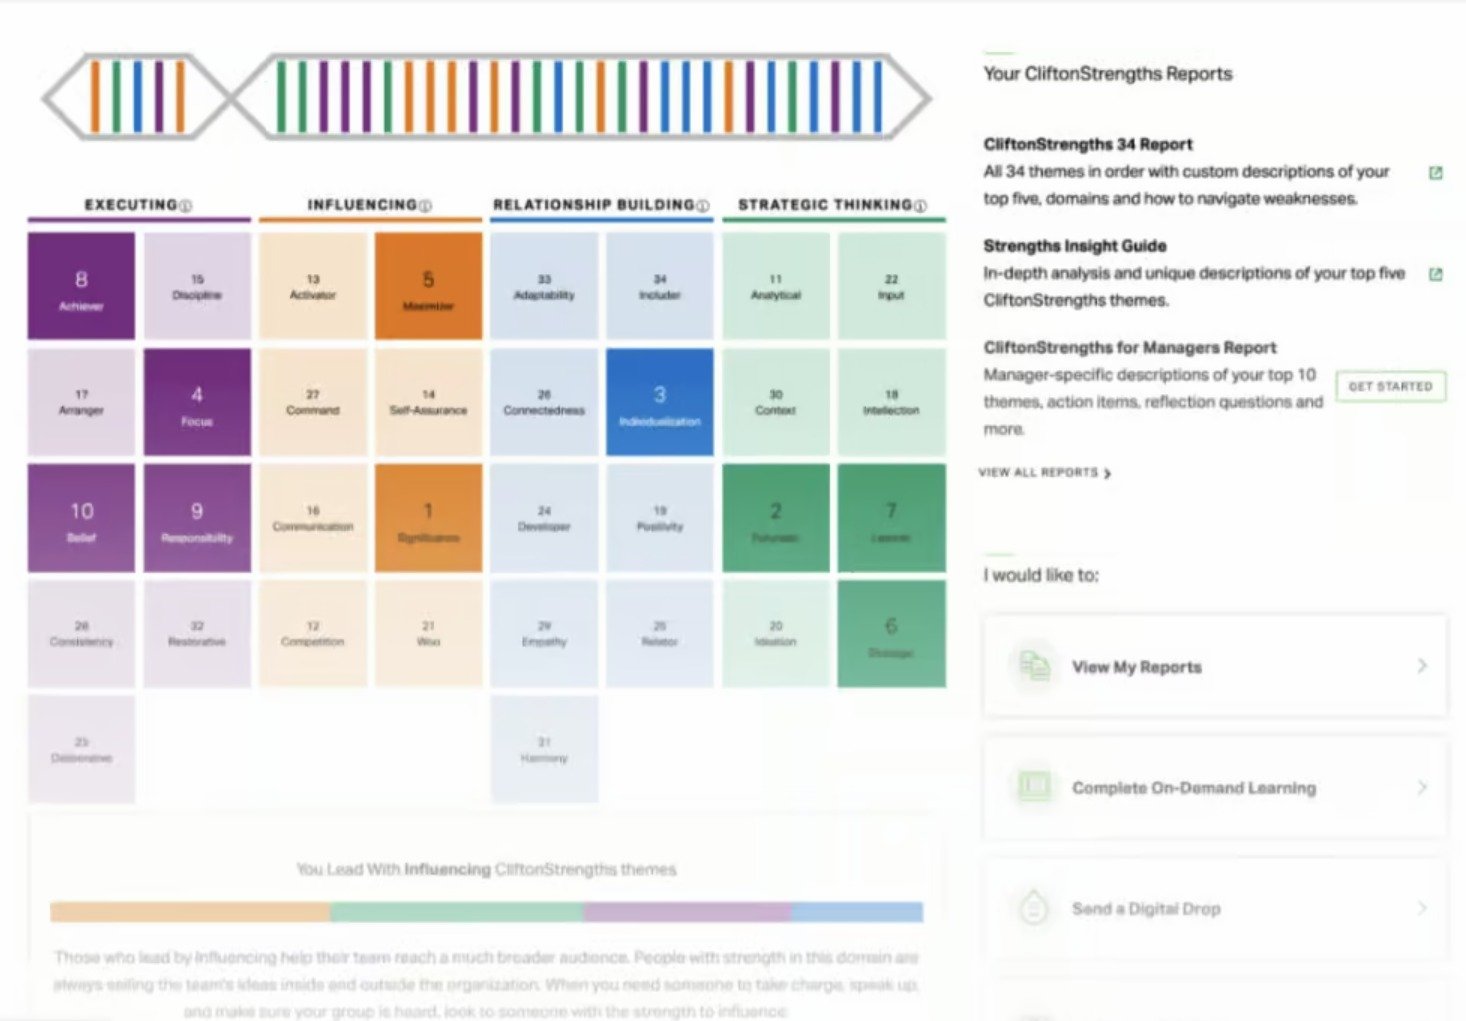Click the small left DNA strengths graphic
Screen dimensions: 1466x1021
(x=135, y=97)
